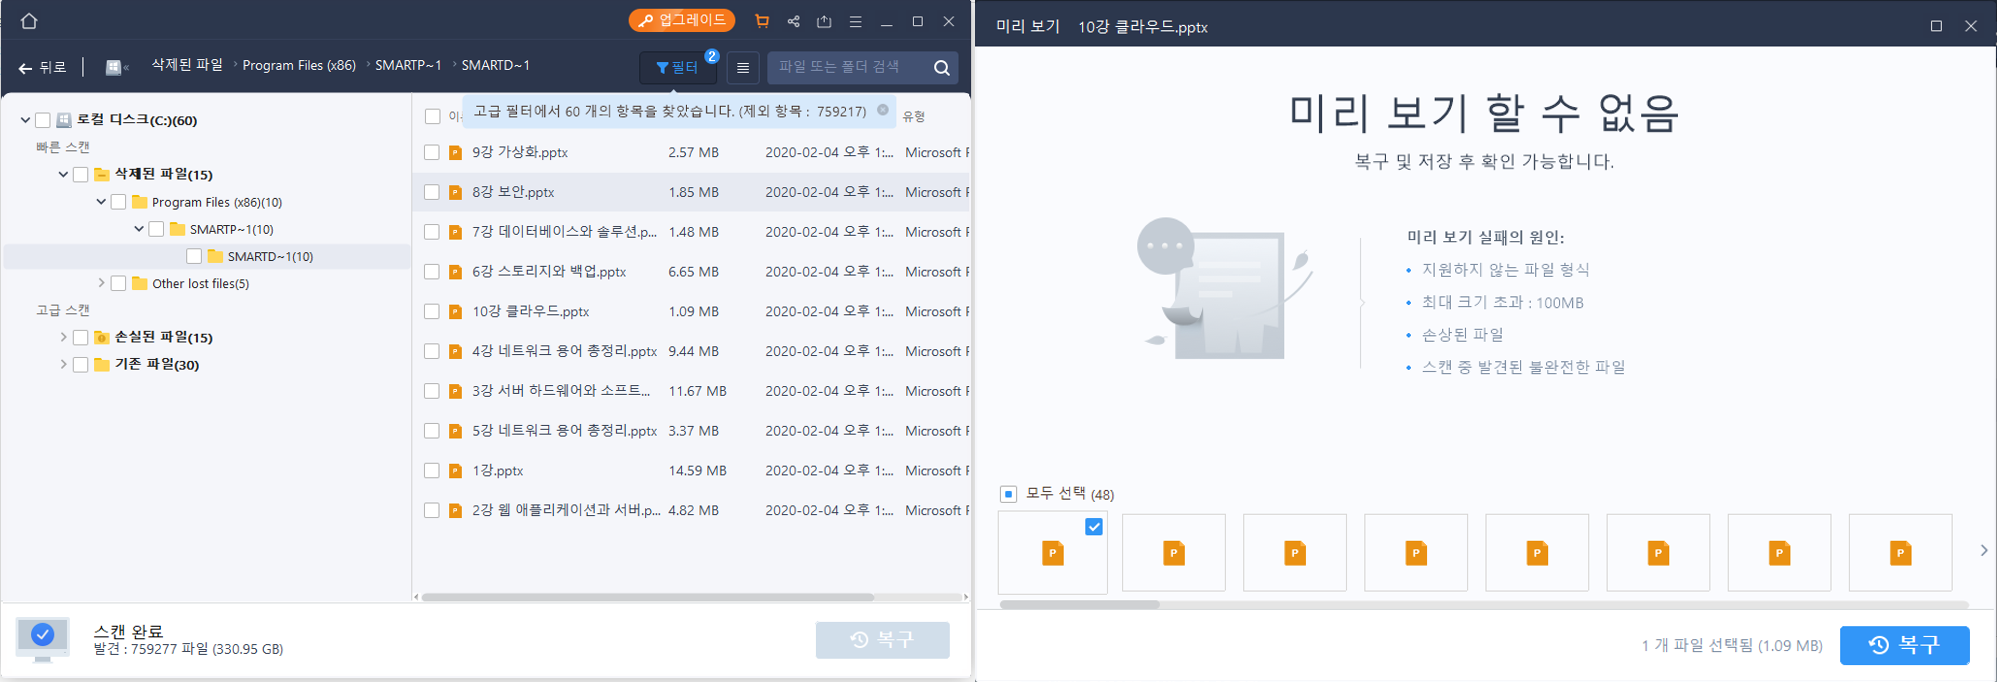Screen dimensions: 1997x682
Task: Click the share icon in title bar
Action: coord(793,21)
